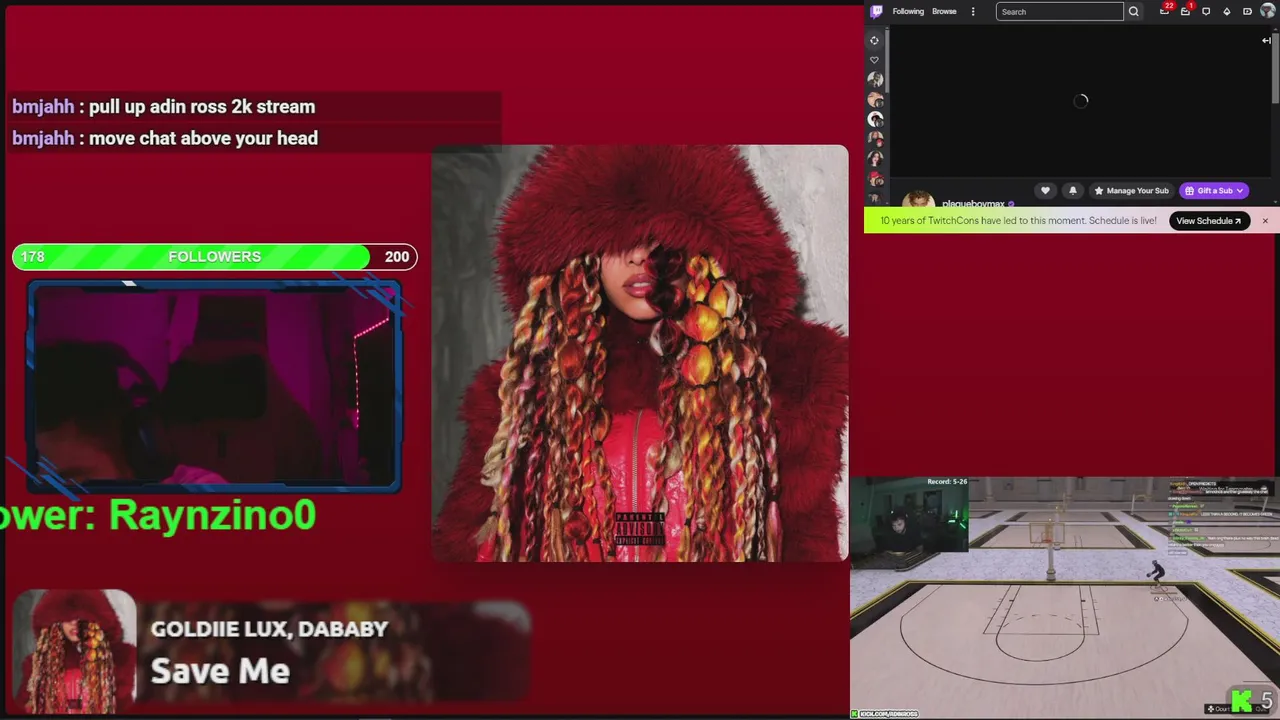Click the small album art in now-playing widget
The height and width of the screenshot is (720, 1280).
coord(75,650)
